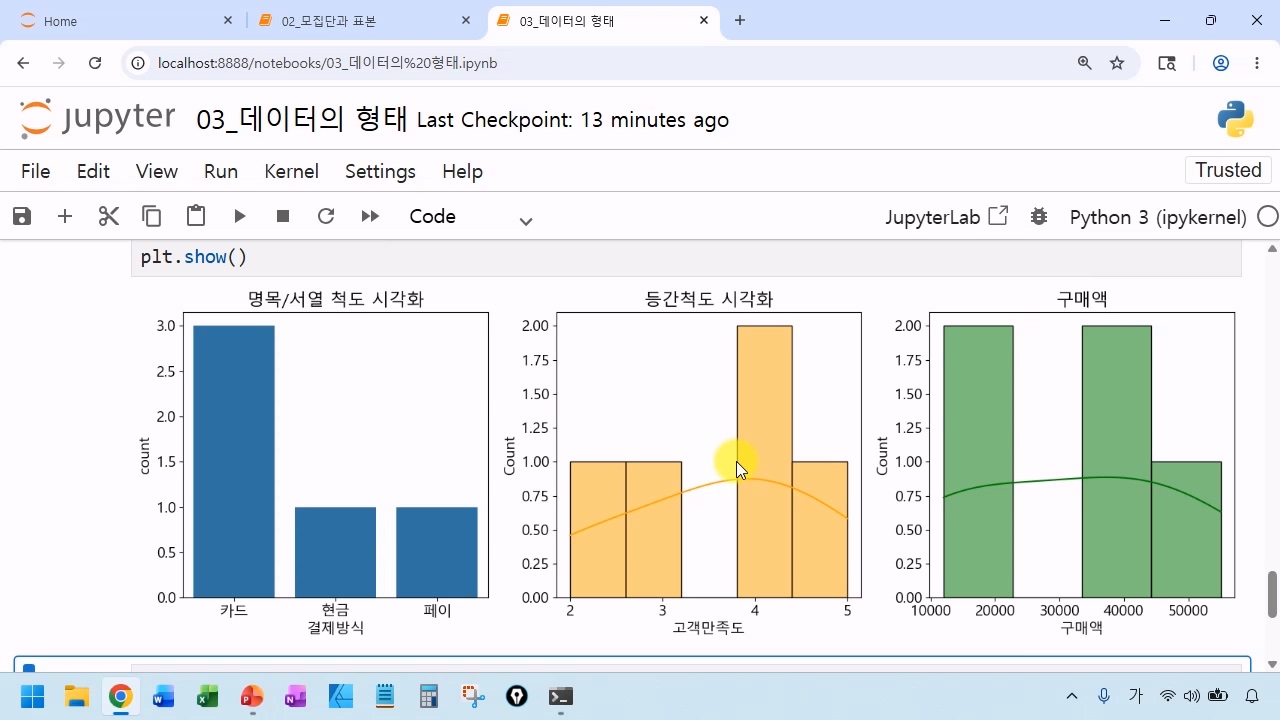
Task: Bookmark this page with star icon
Action: point(1117,63)
